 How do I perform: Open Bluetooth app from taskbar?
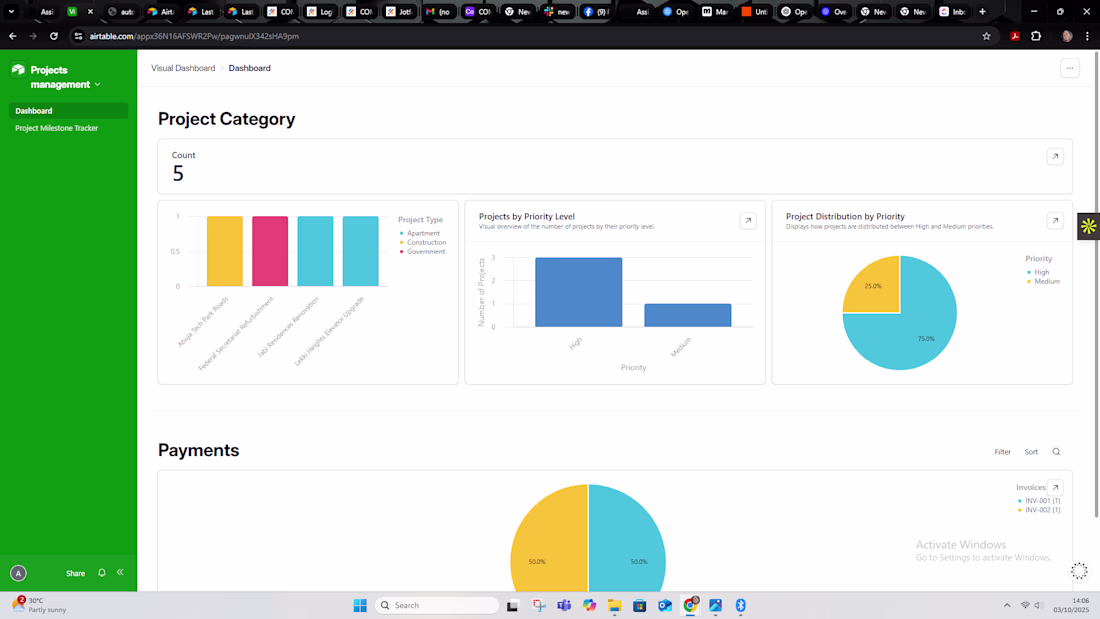pyautogui.click(x=741, y=605)
